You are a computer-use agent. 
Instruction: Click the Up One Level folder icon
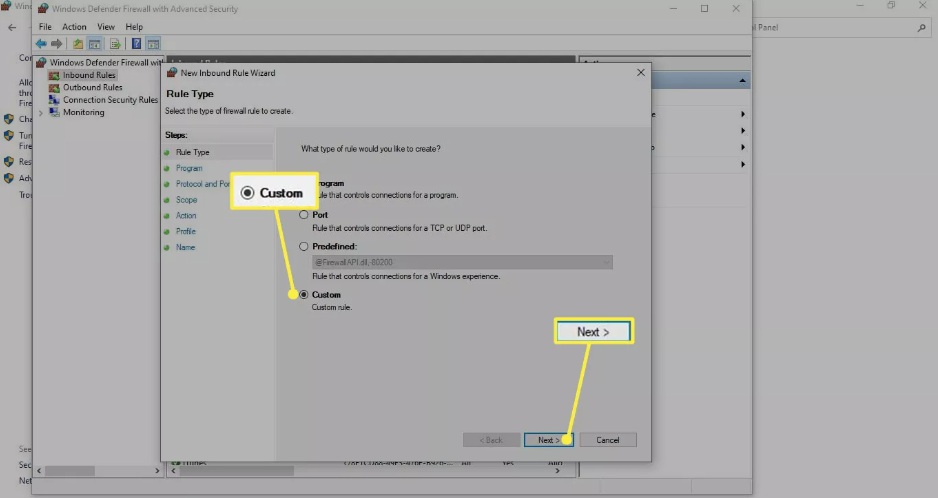tap(78, 44)
